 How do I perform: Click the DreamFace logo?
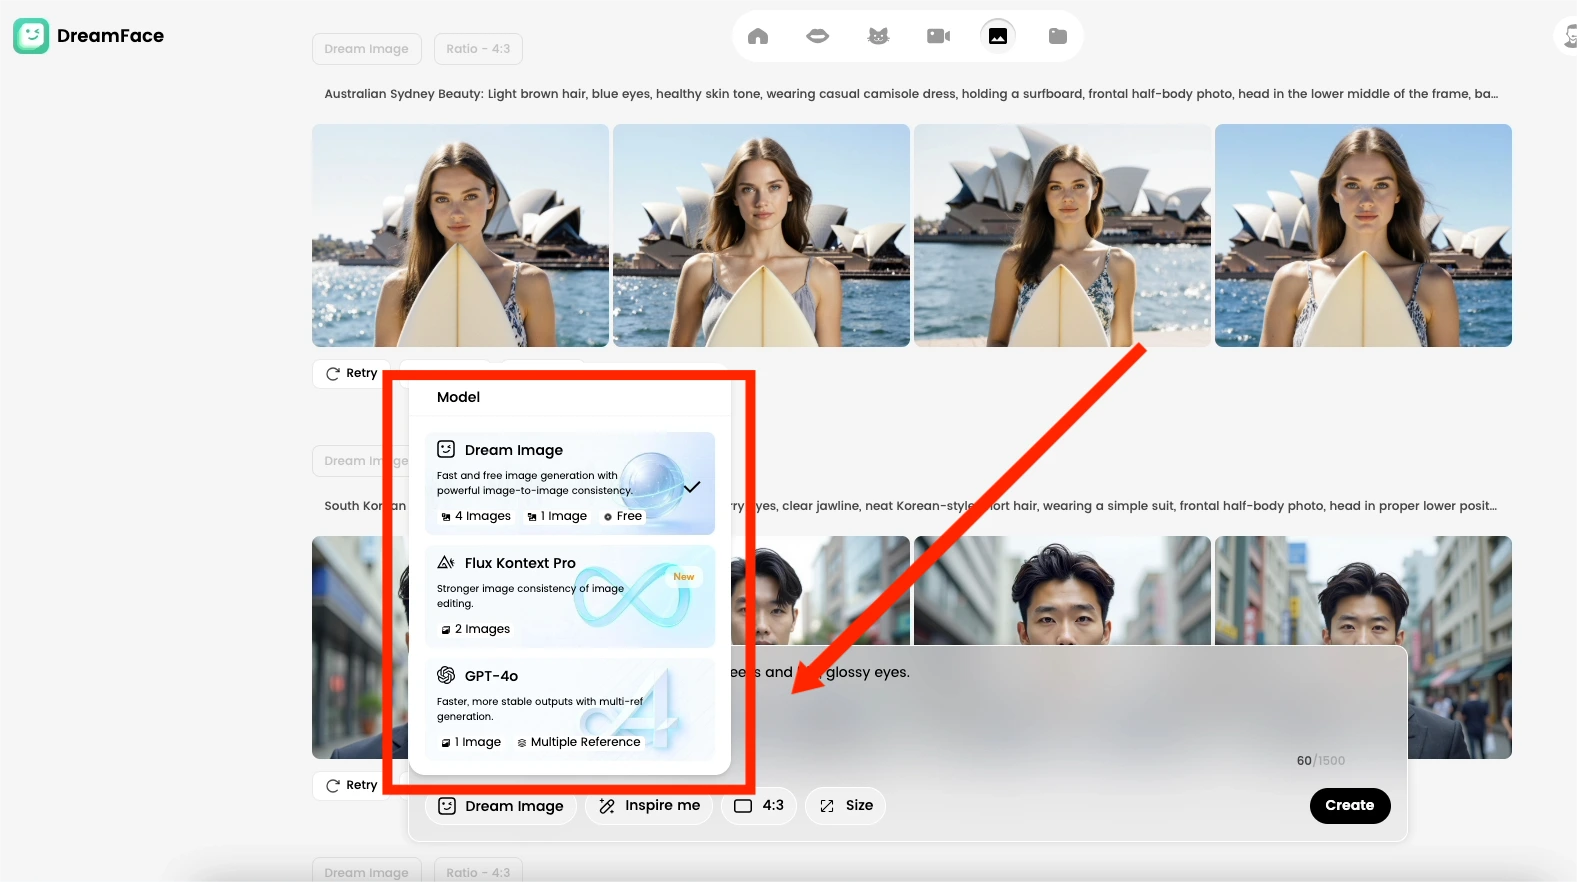coord(89,36)
